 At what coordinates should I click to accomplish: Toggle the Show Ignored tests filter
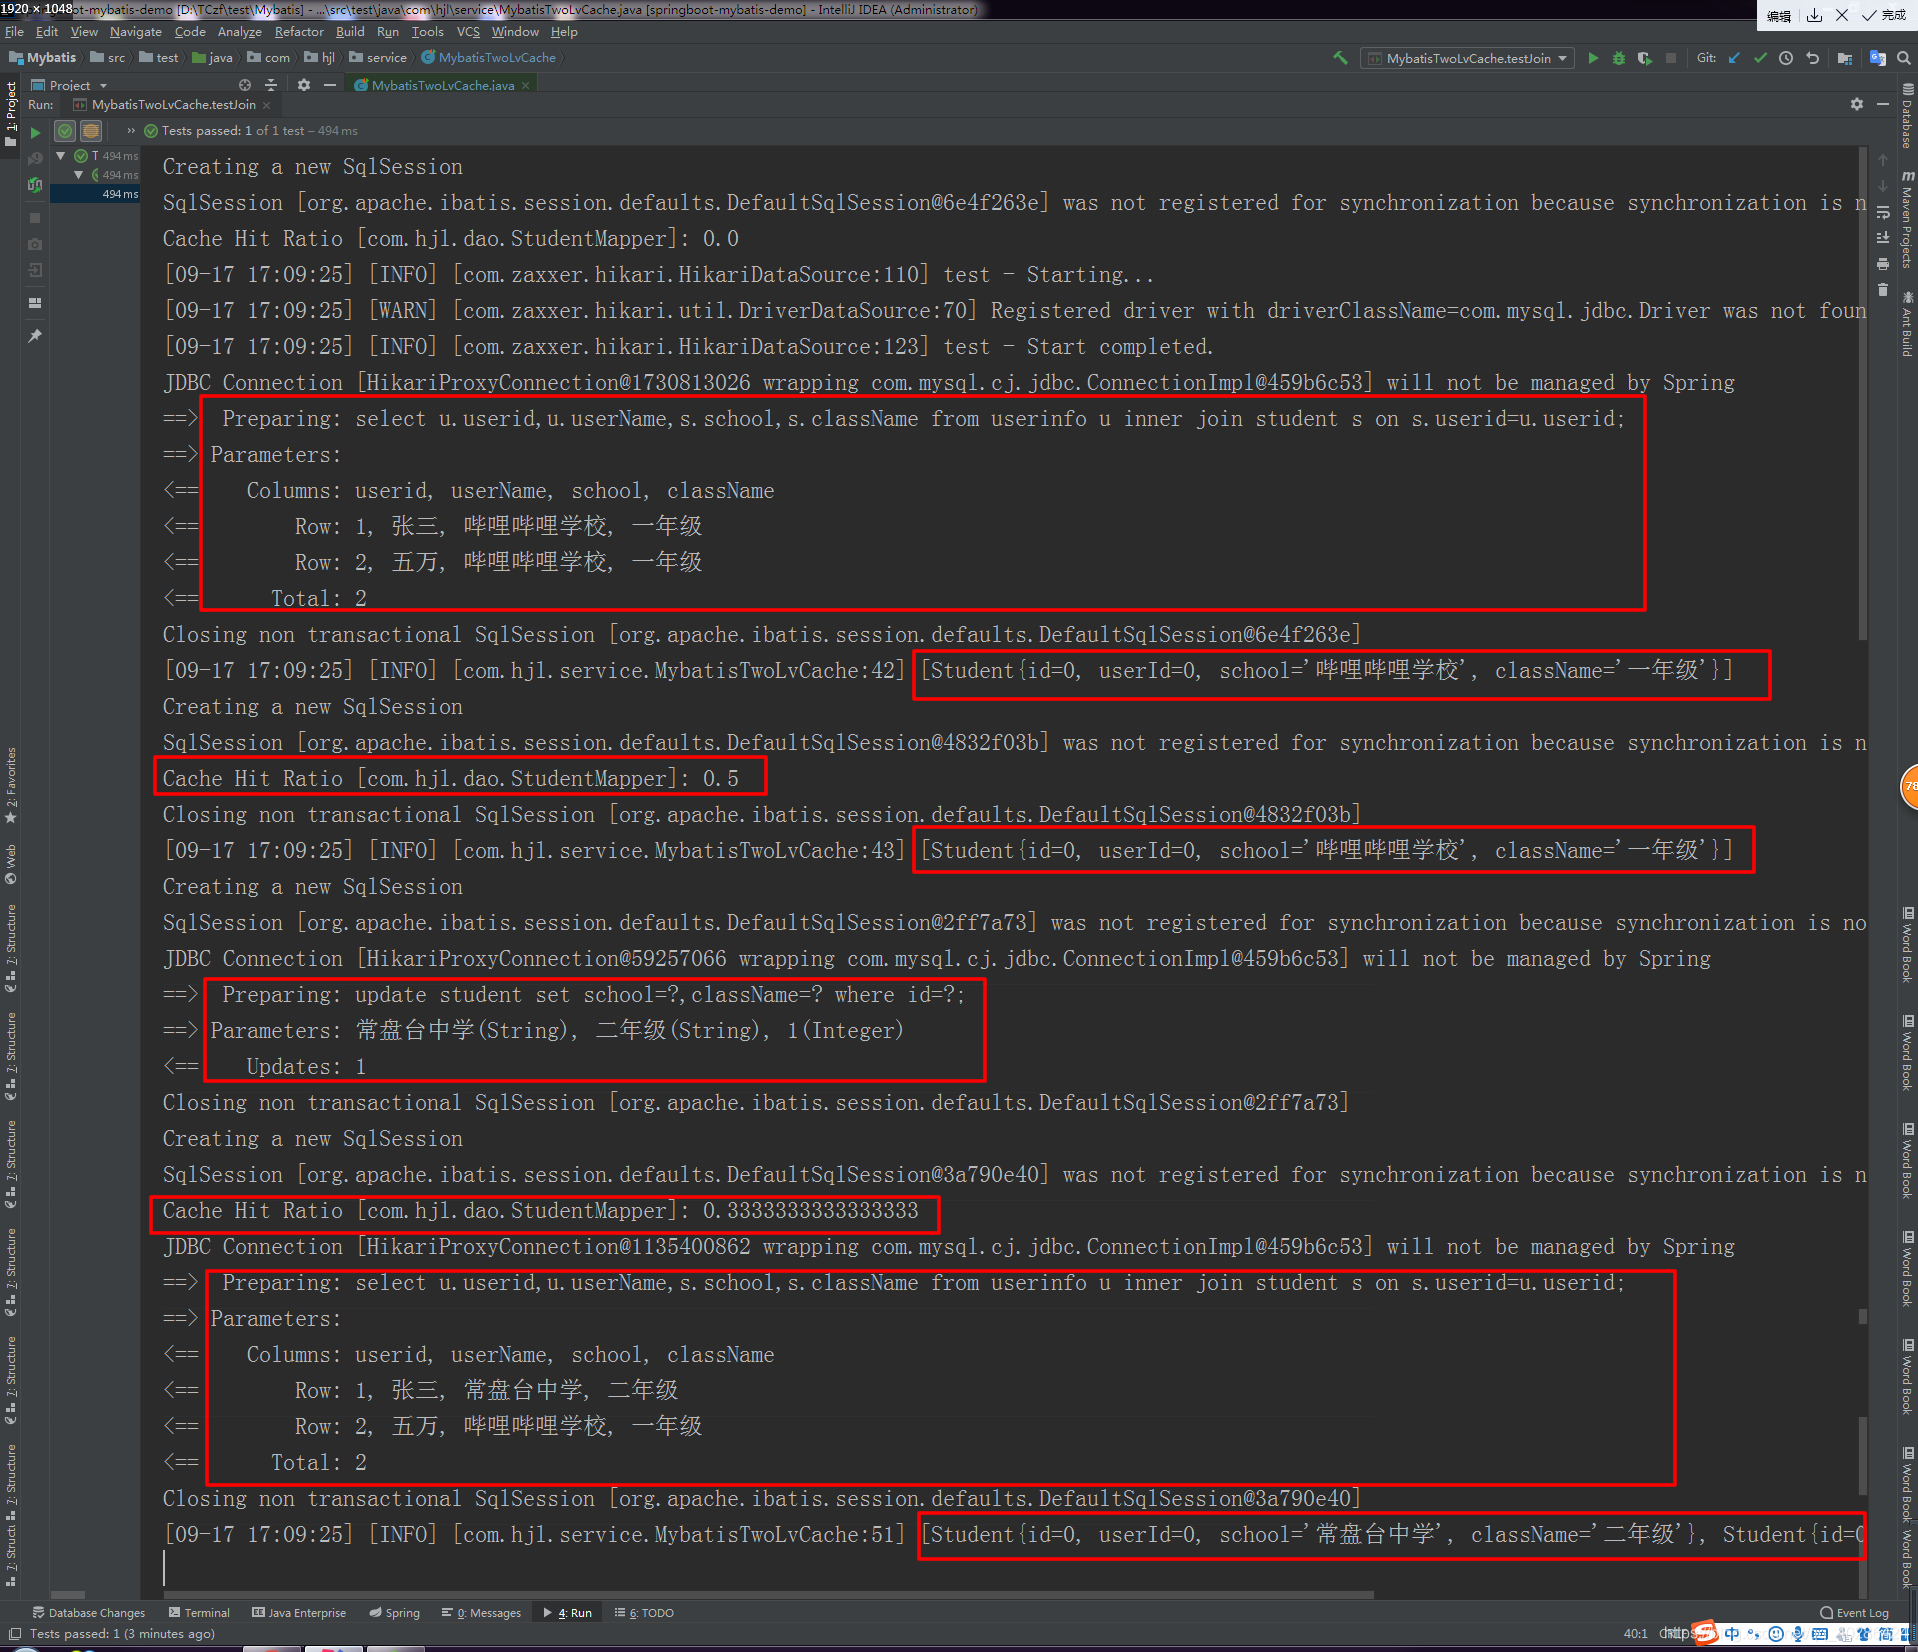pyautogui.click(x=91, y=131)
